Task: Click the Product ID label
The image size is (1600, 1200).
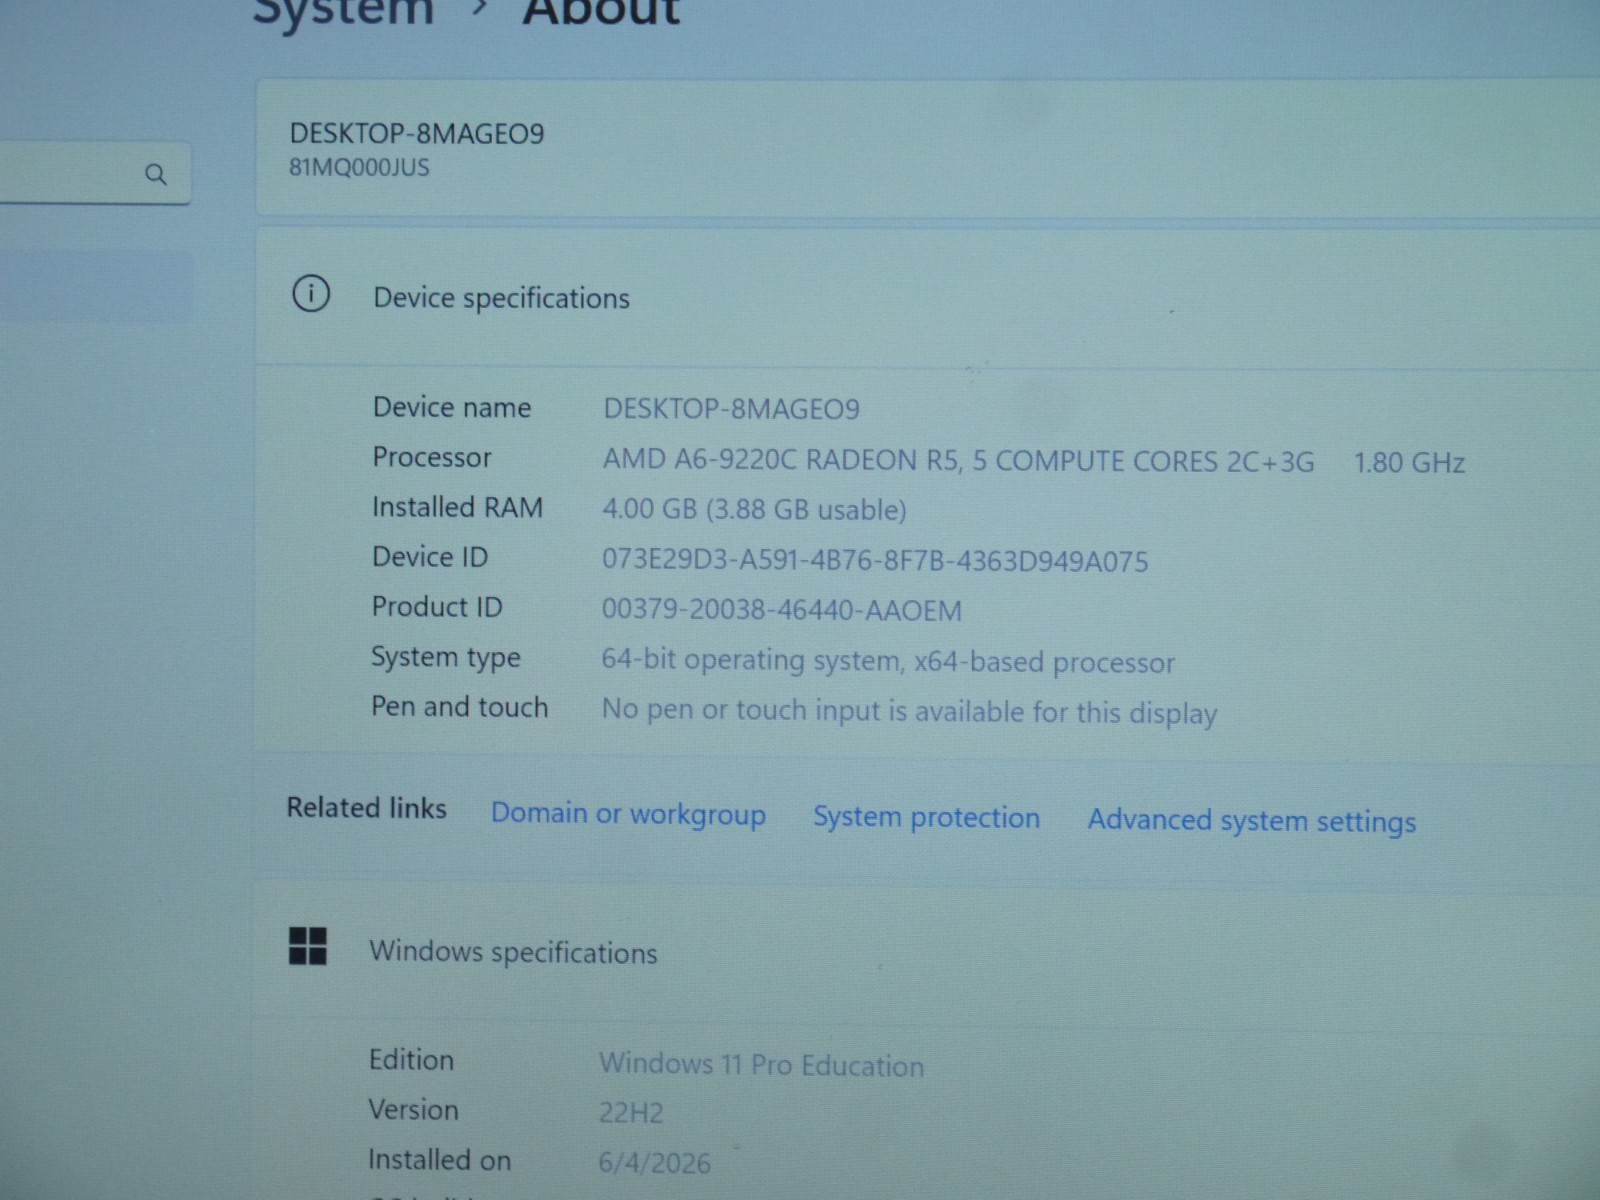Action: point(437,607)
